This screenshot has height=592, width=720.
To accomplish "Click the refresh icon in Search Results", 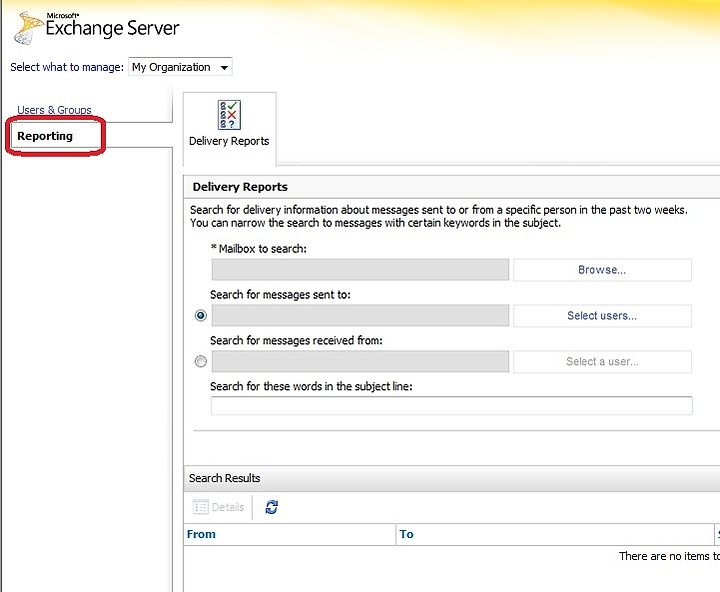I will (271, 507).
